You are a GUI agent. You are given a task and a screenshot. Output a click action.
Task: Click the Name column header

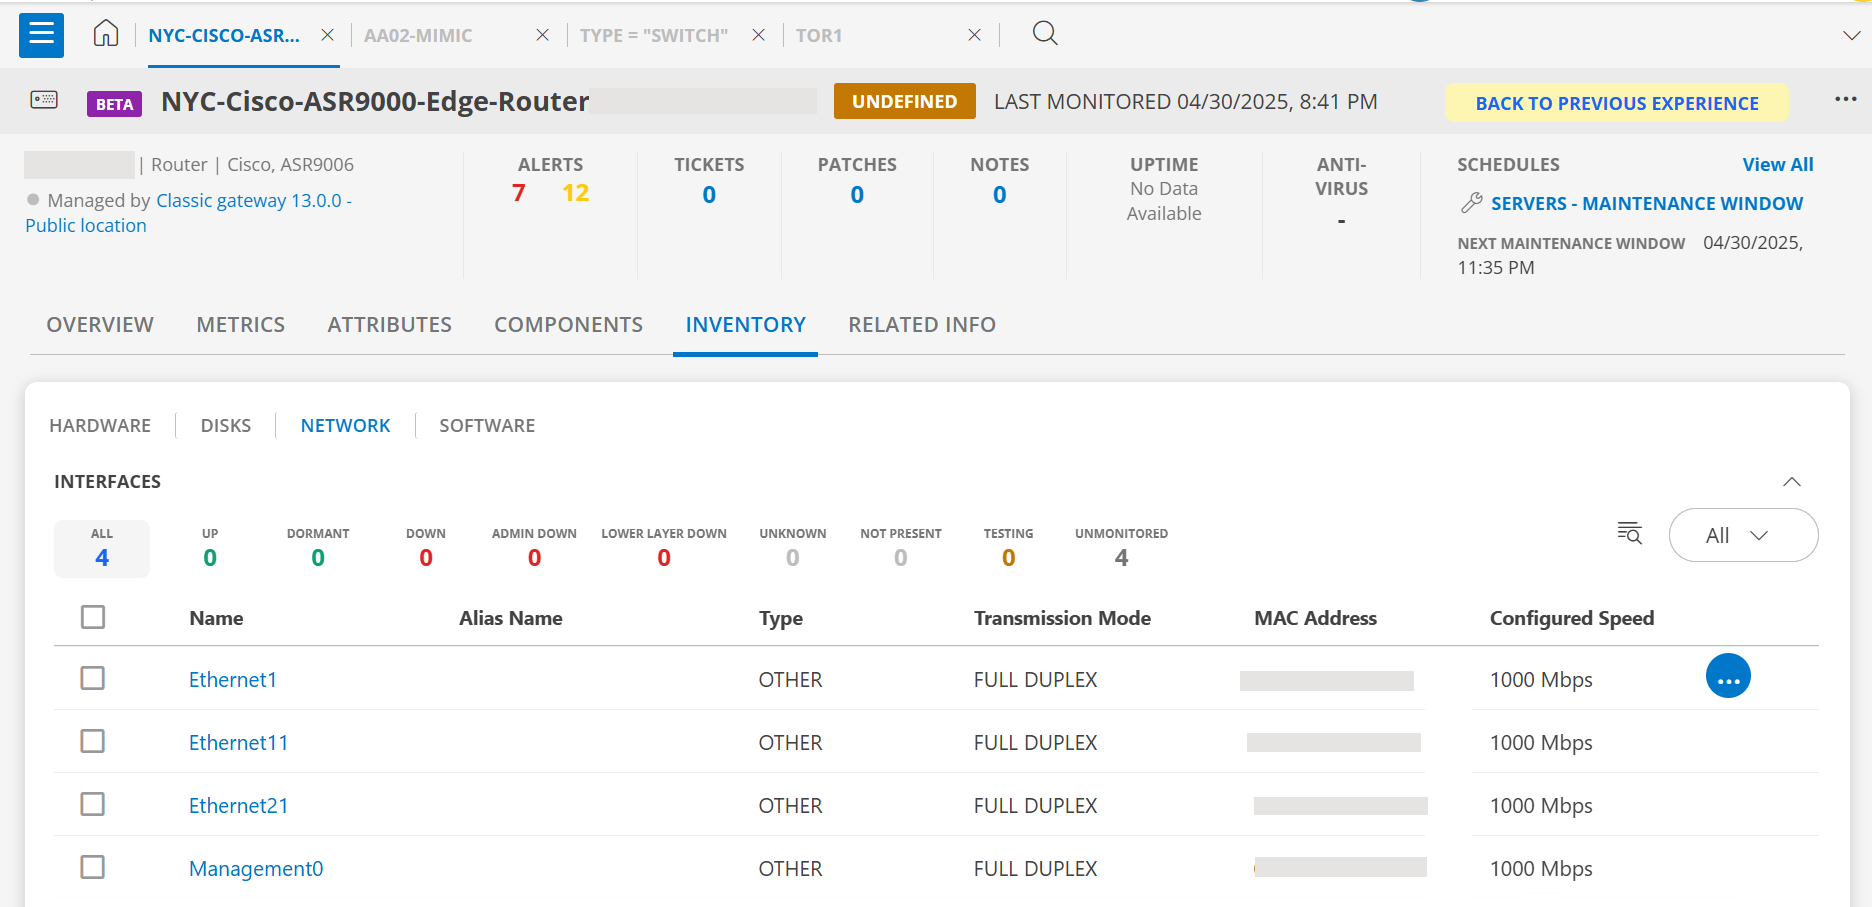[216, 618]
